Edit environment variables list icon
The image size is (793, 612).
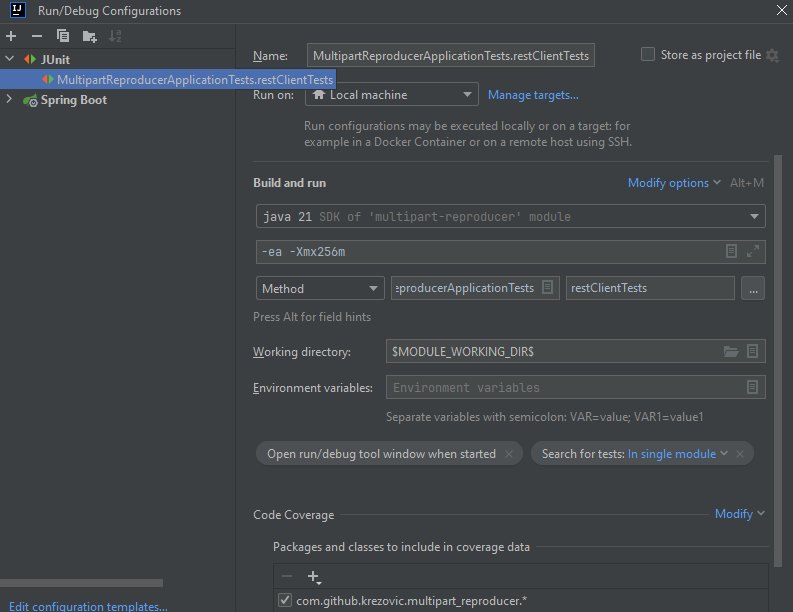(x=753, y=387)
